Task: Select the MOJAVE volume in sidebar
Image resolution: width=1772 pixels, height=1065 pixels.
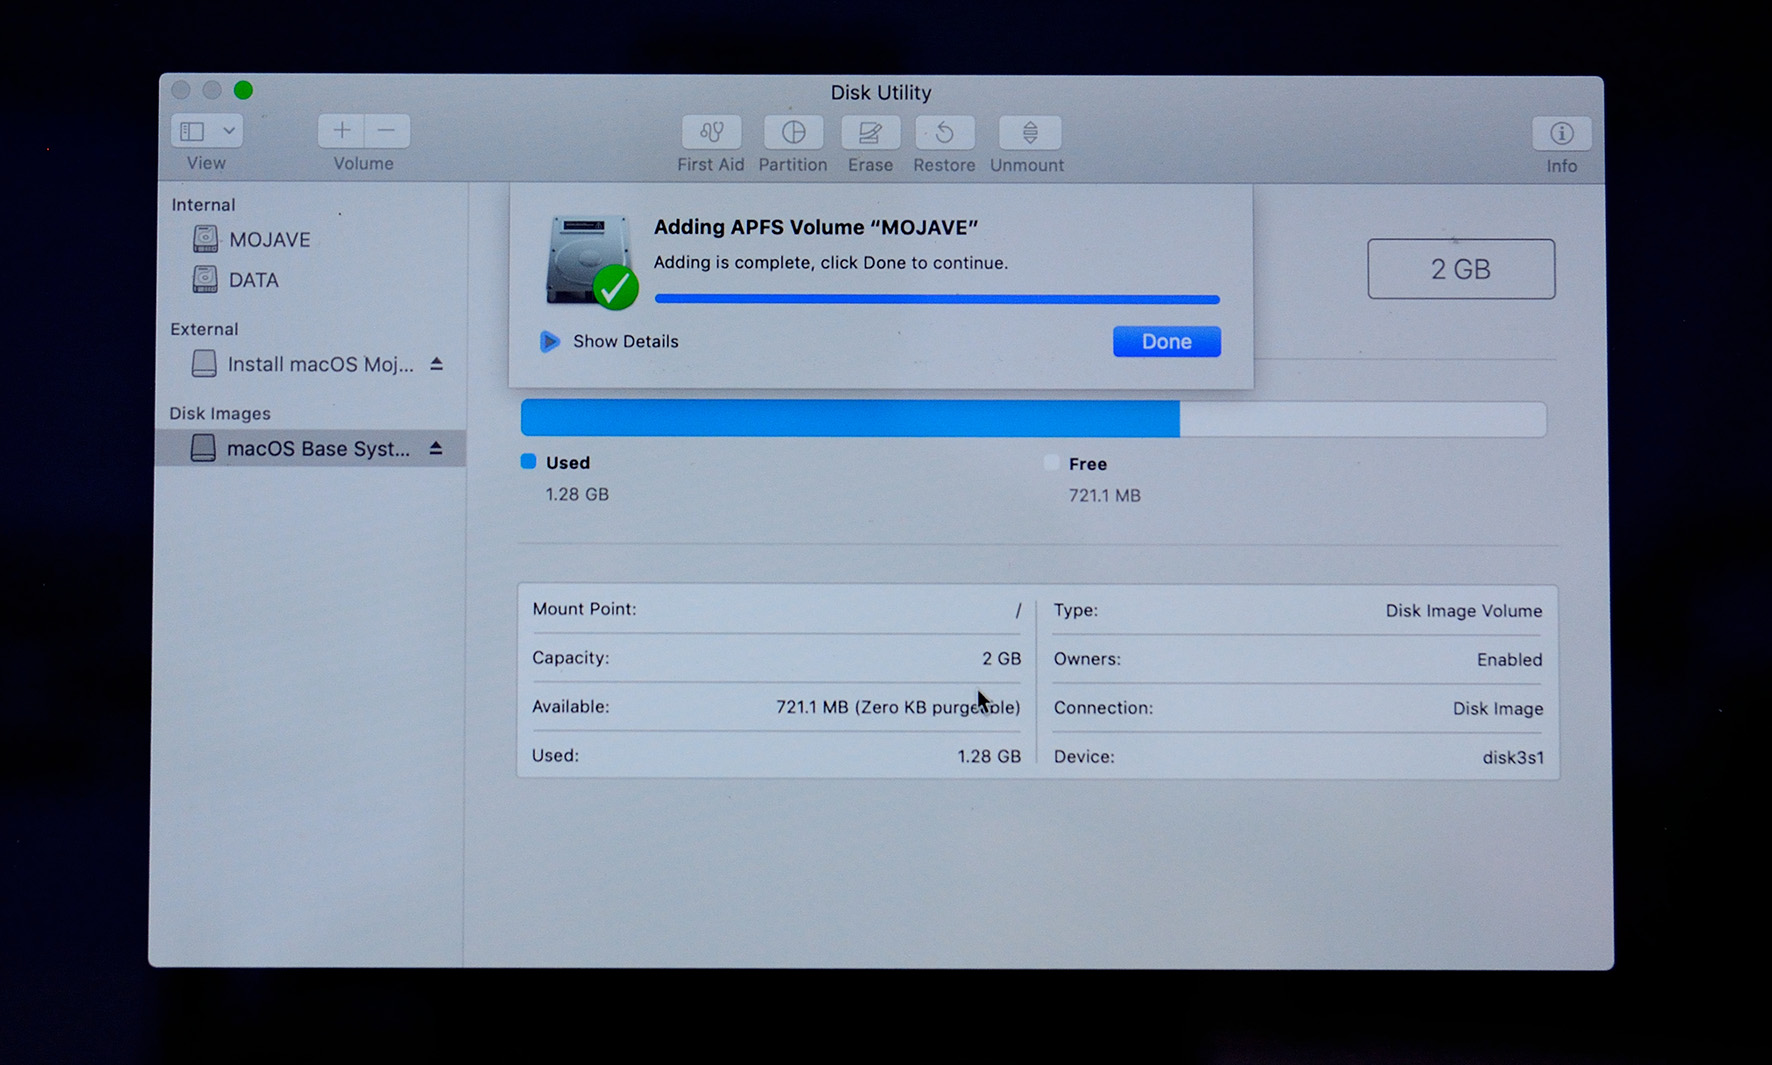Action: 271,239
